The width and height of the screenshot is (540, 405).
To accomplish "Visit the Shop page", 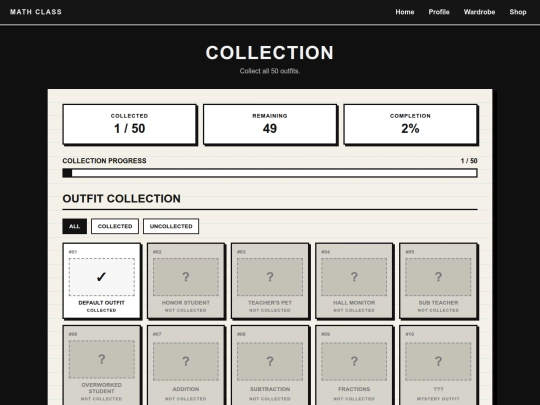I will [518, 12].
